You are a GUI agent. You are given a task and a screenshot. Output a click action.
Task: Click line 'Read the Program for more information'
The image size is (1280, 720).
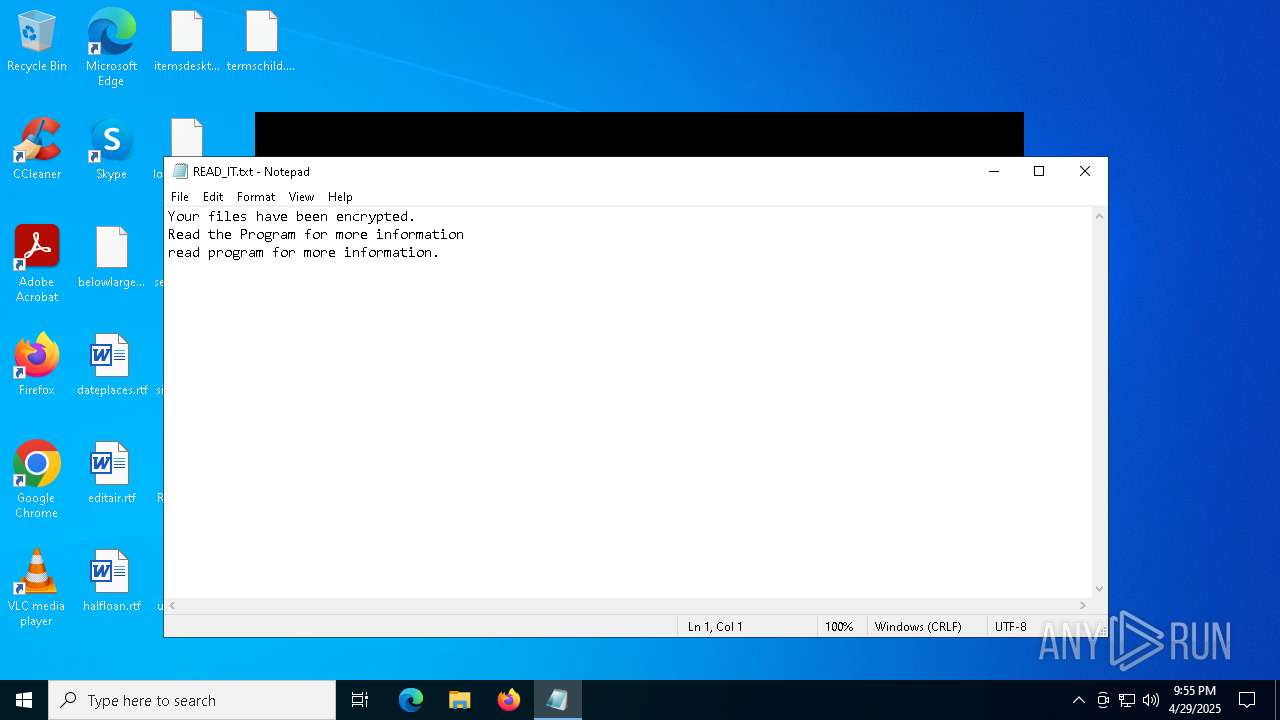316,234
